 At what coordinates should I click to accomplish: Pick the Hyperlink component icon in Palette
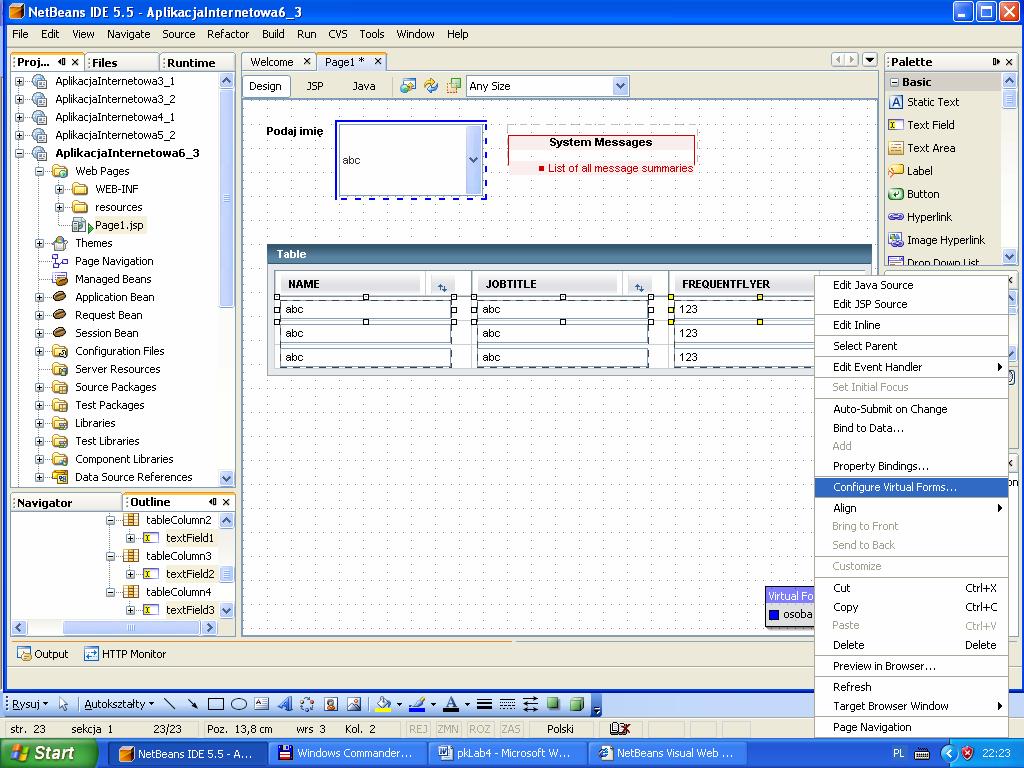click(x=896, y=217)
